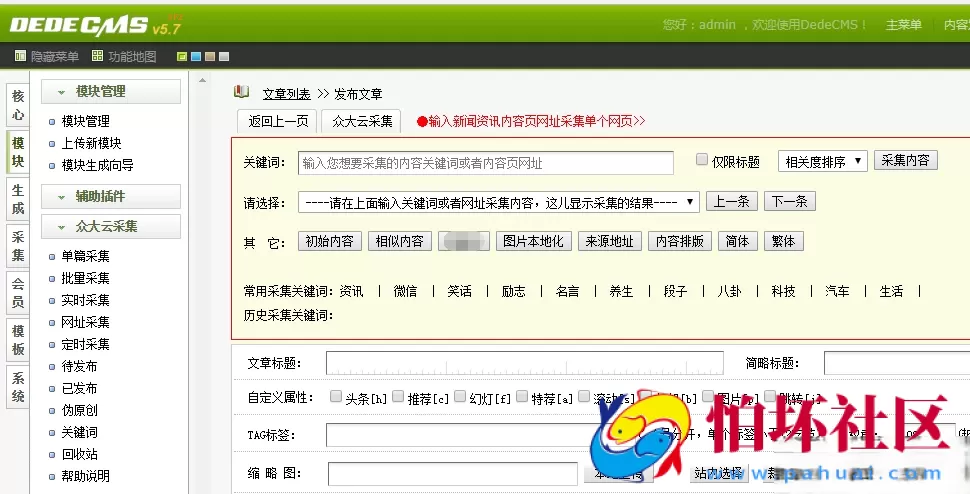Click the 简体 button

tap(738, 241)
